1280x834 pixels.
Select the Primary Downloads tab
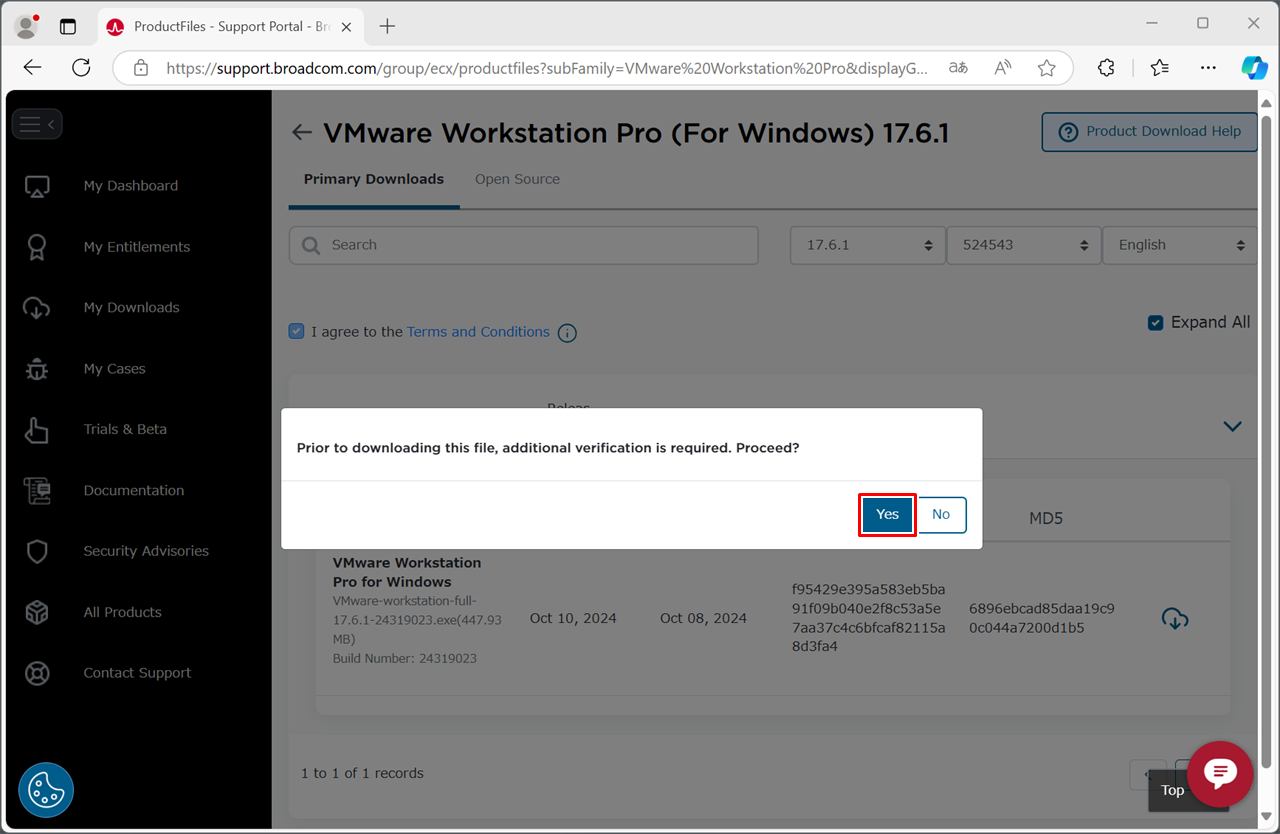[x=373, y=179]
